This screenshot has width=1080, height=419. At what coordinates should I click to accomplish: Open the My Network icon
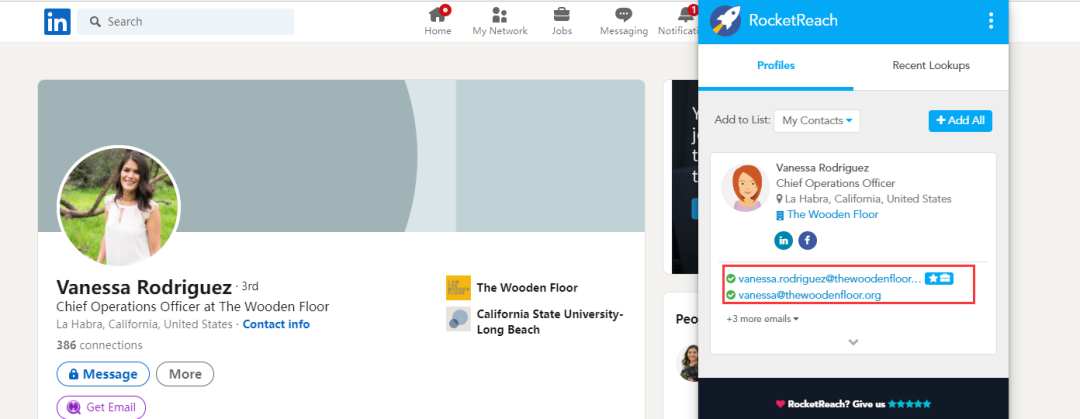500,15
